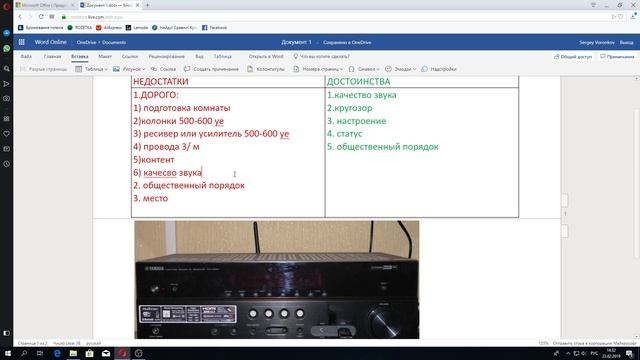This screenshot has width=640, height=360.
Task: Click text '5. общественный порядок' in green column
Action: pyautogui.click(x=383, y=147)
